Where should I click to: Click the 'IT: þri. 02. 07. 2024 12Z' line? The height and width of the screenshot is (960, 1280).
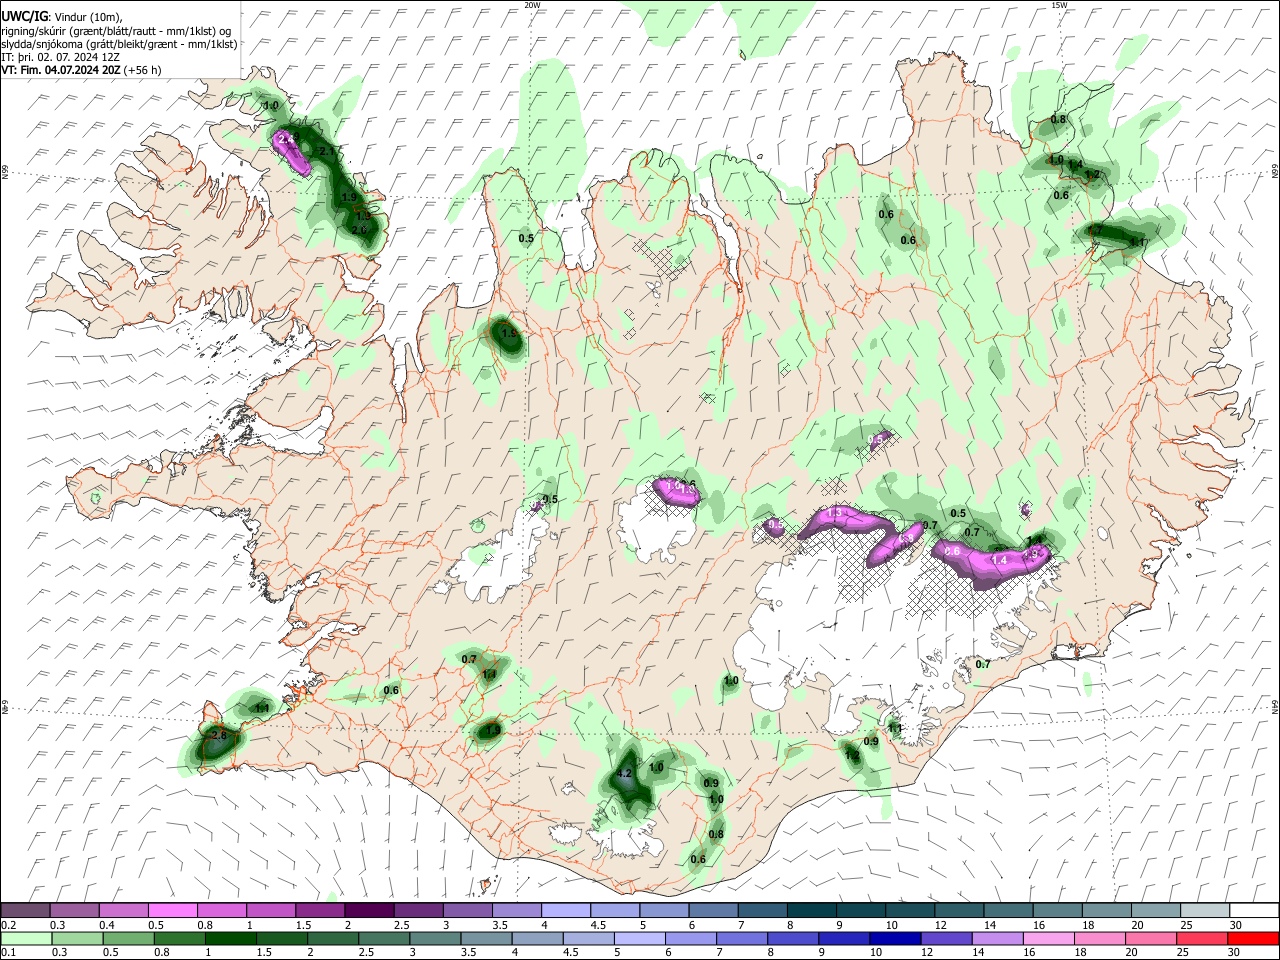(x=61, y=57)
